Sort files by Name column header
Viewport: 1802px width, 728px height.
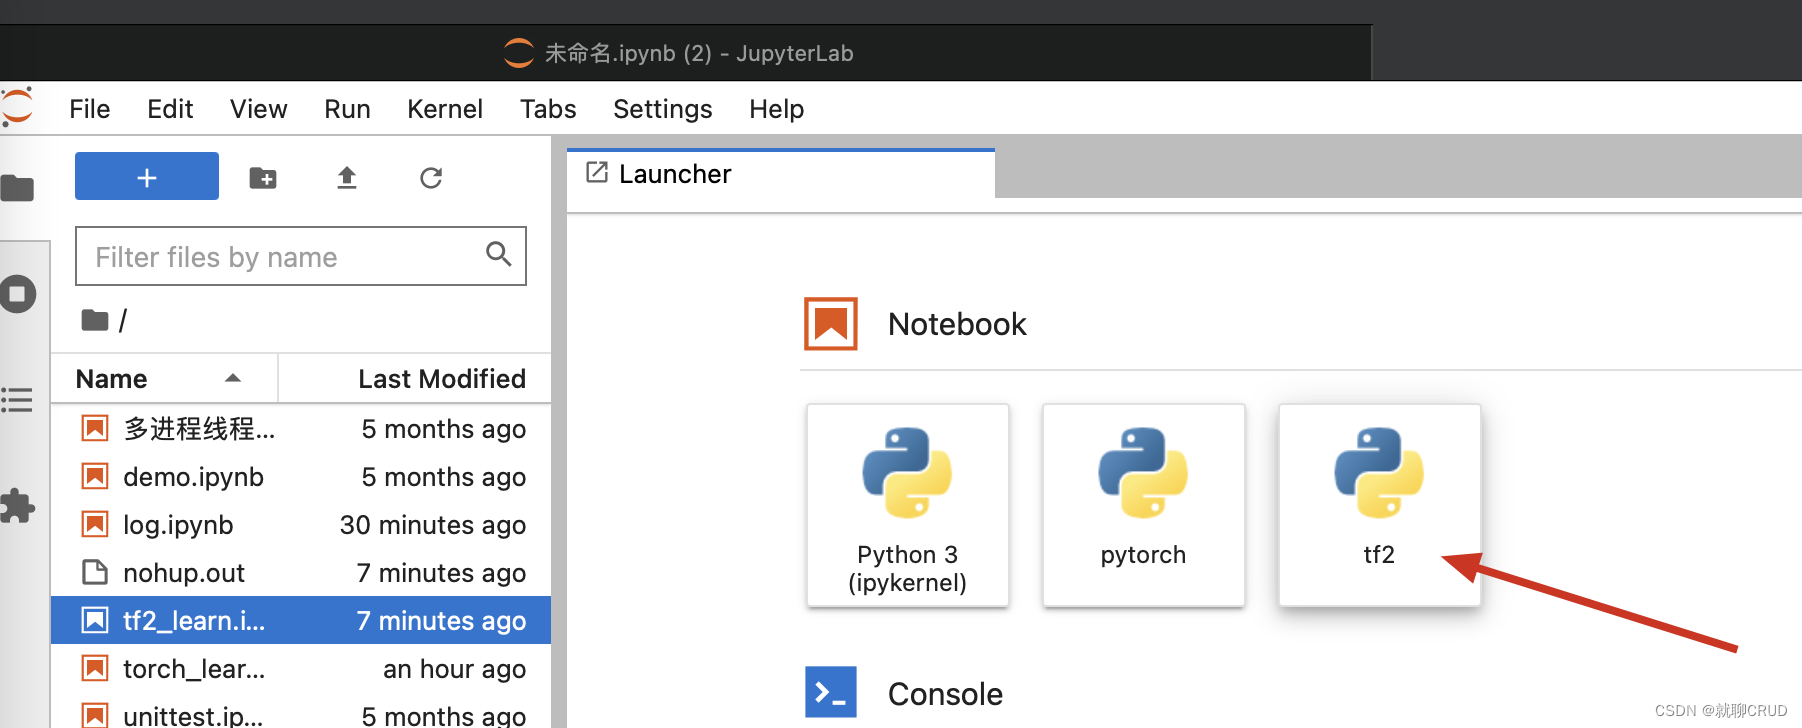[x=164, y=379]
